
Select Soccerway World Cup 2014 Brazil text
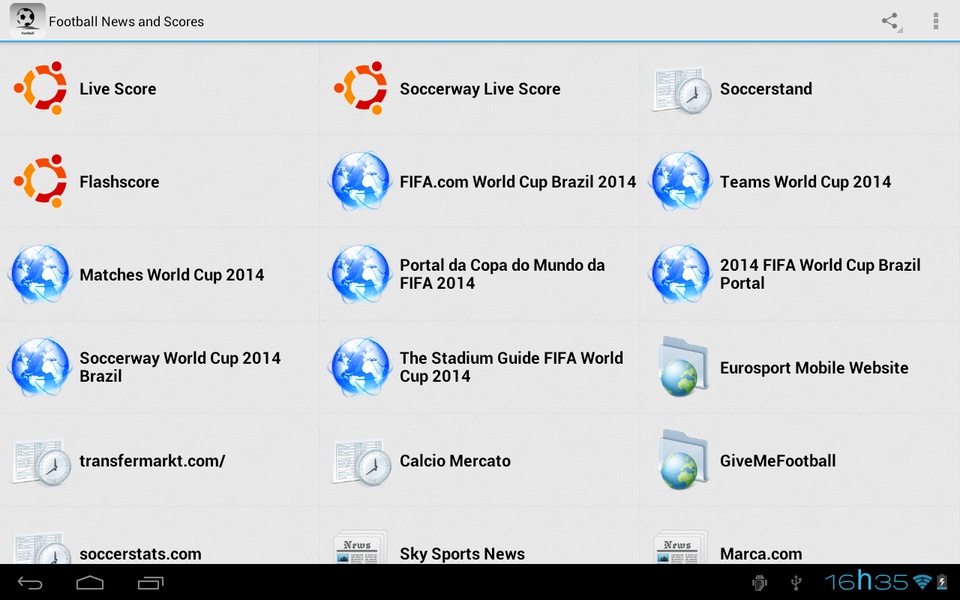point(180,367)
